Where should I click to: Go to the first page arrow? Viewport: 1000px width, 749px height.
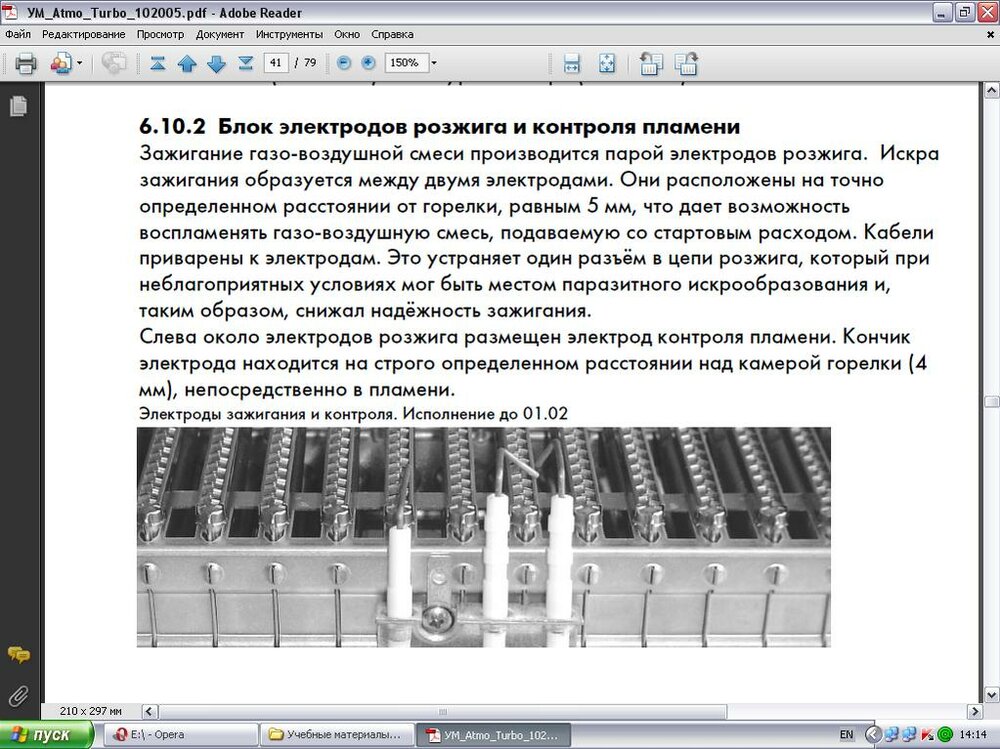coord(157,63)
